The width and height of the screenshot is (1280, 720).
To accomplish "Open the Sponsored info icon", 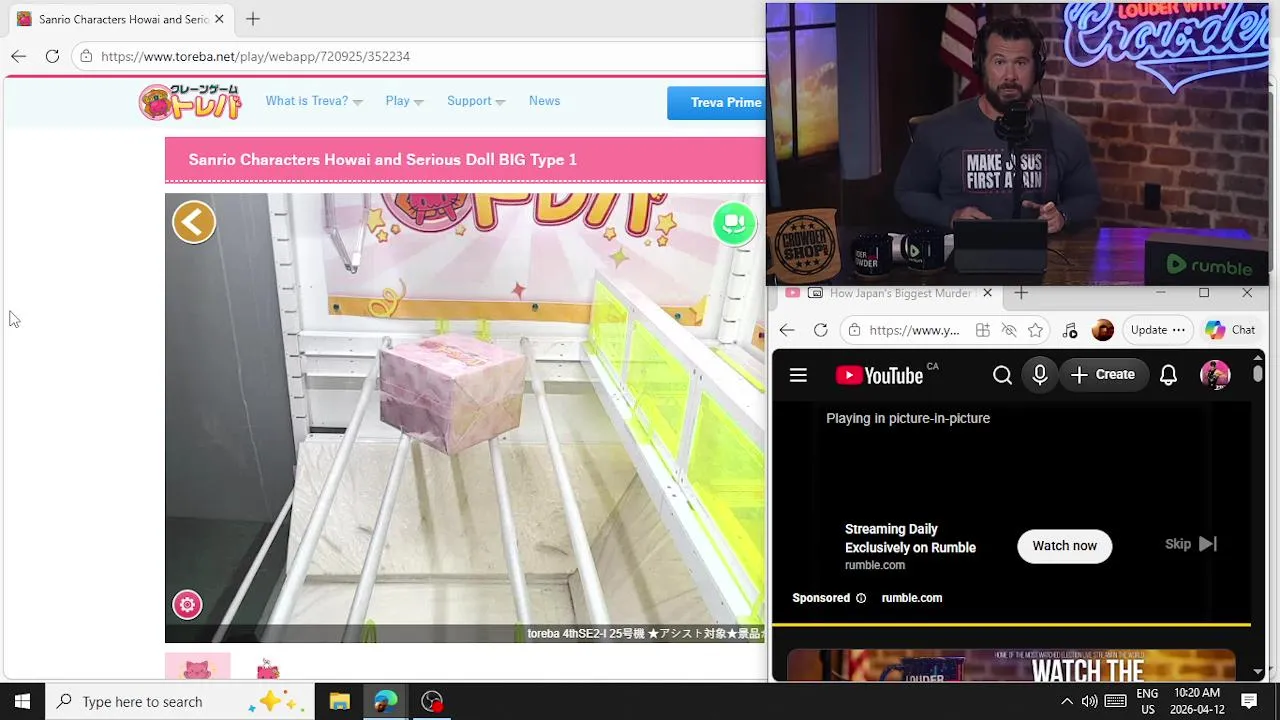I will click(x=861, y=598).
